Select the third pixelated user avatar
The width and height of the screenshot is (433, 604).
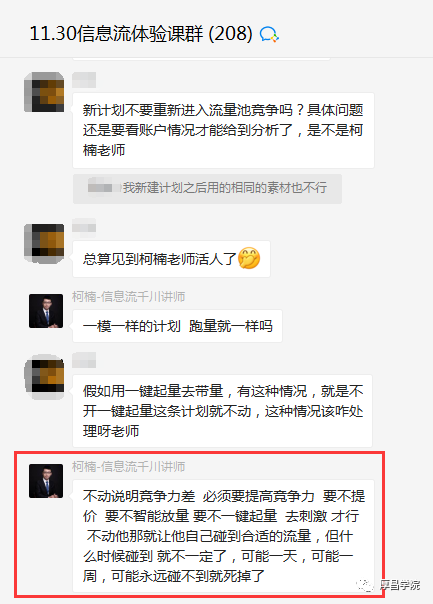[44, 377]
